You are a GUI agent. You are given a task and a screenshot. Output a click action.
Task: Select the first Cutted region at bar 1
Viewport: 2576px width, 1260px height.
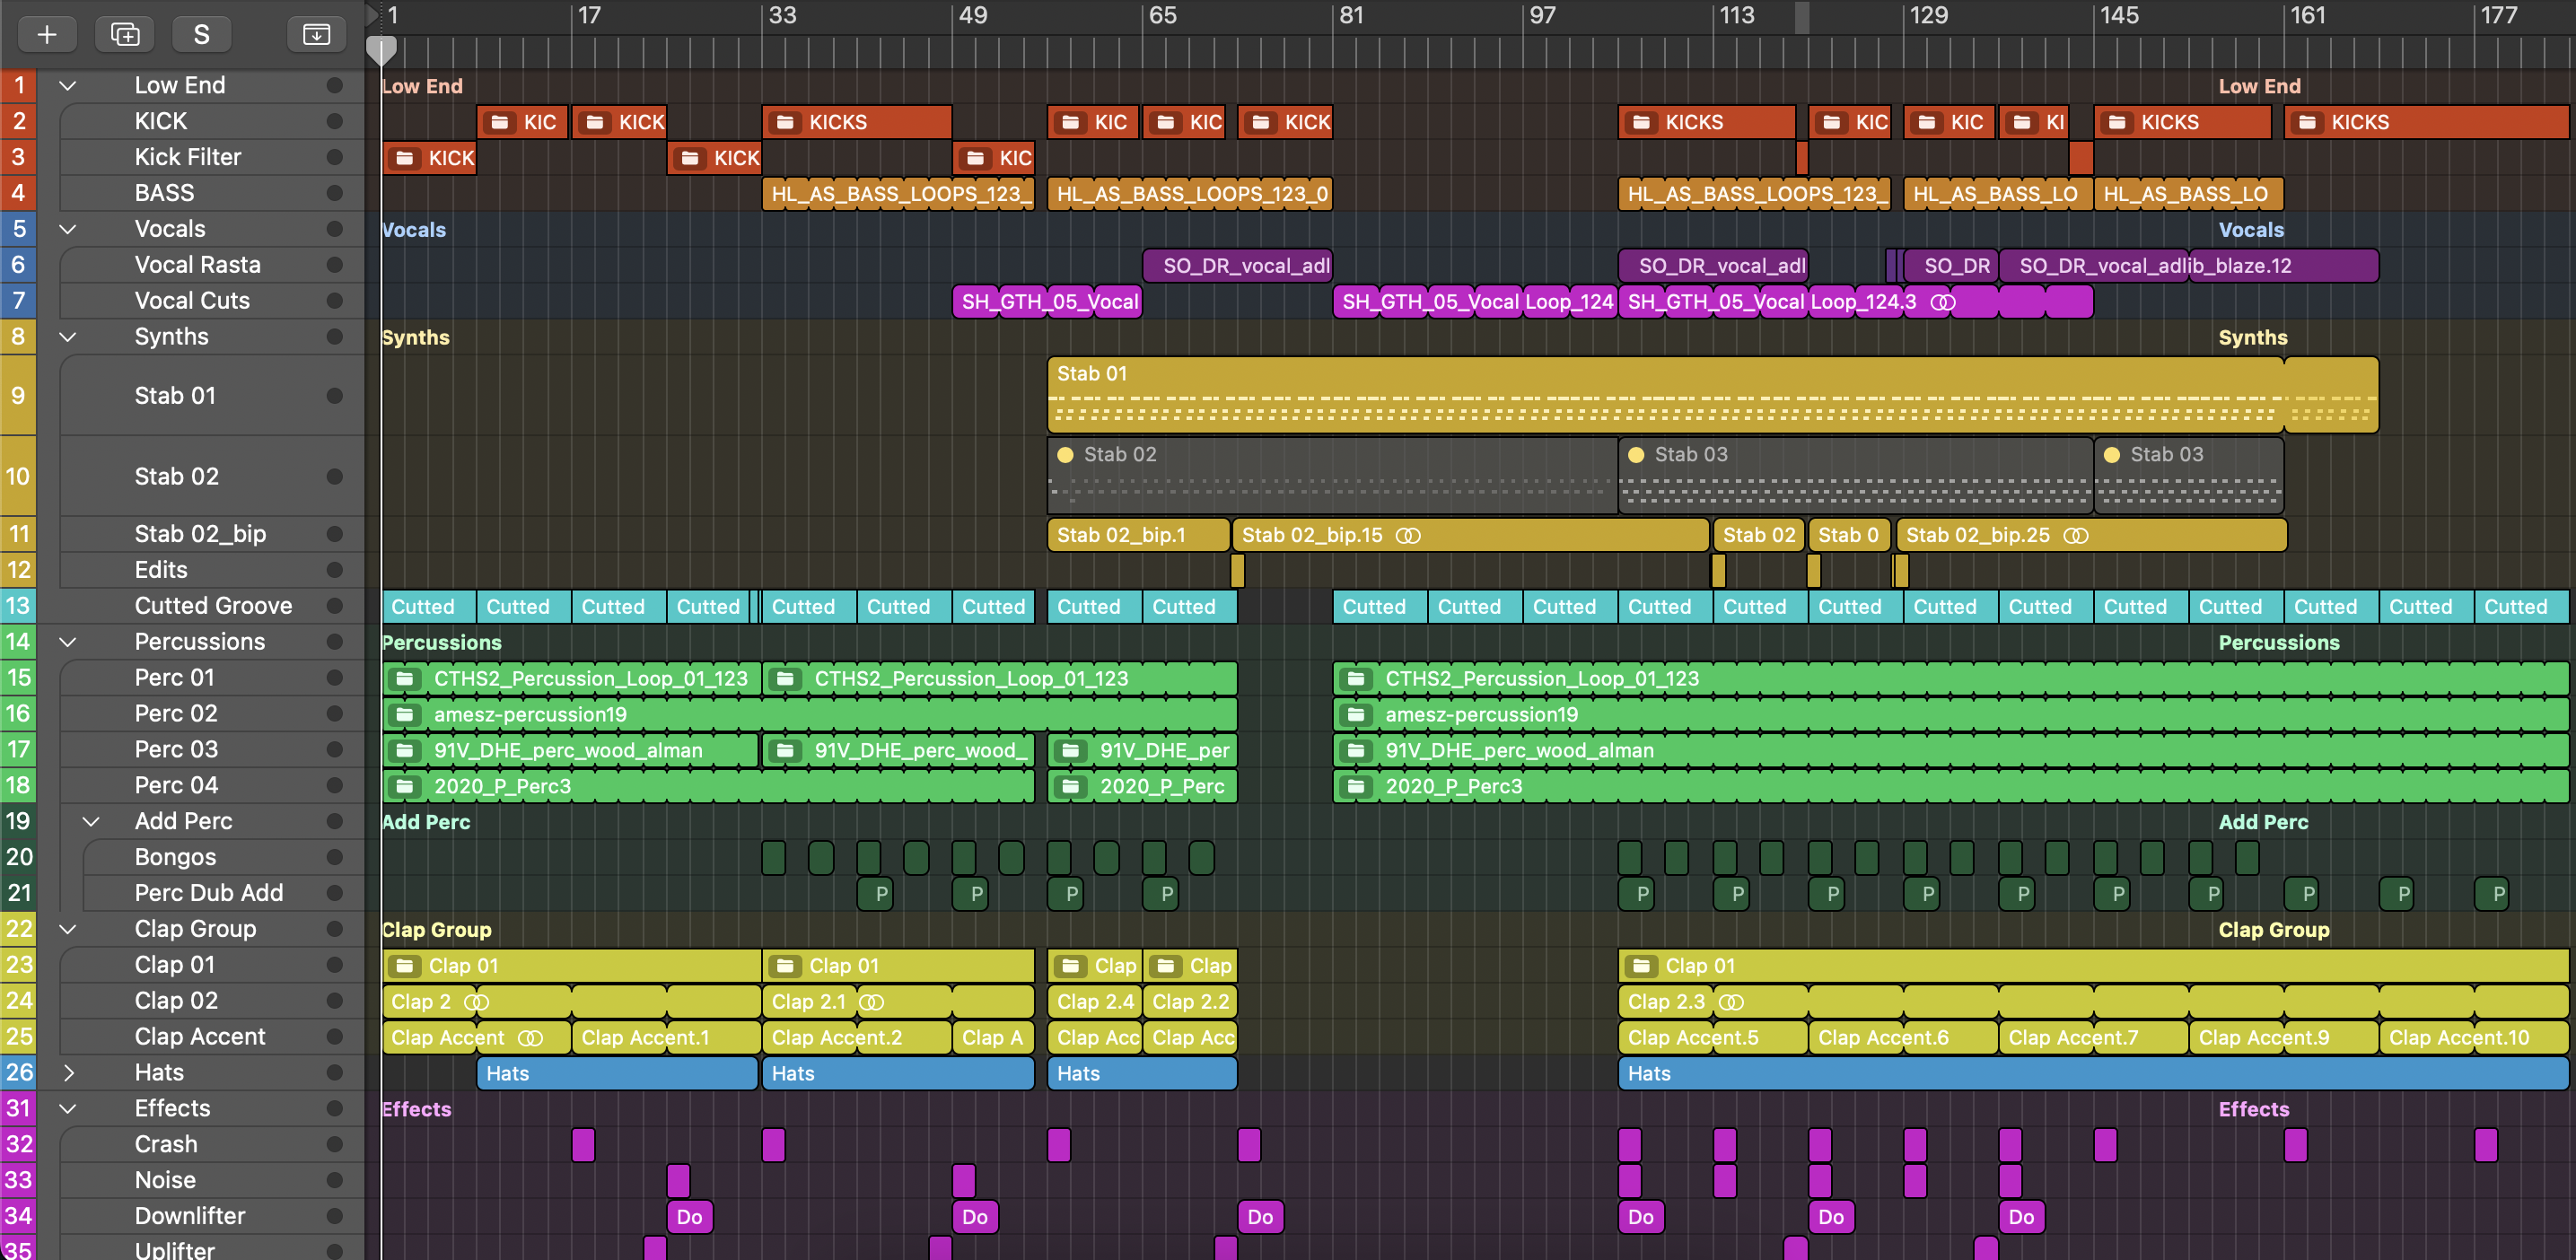(429, 607)
